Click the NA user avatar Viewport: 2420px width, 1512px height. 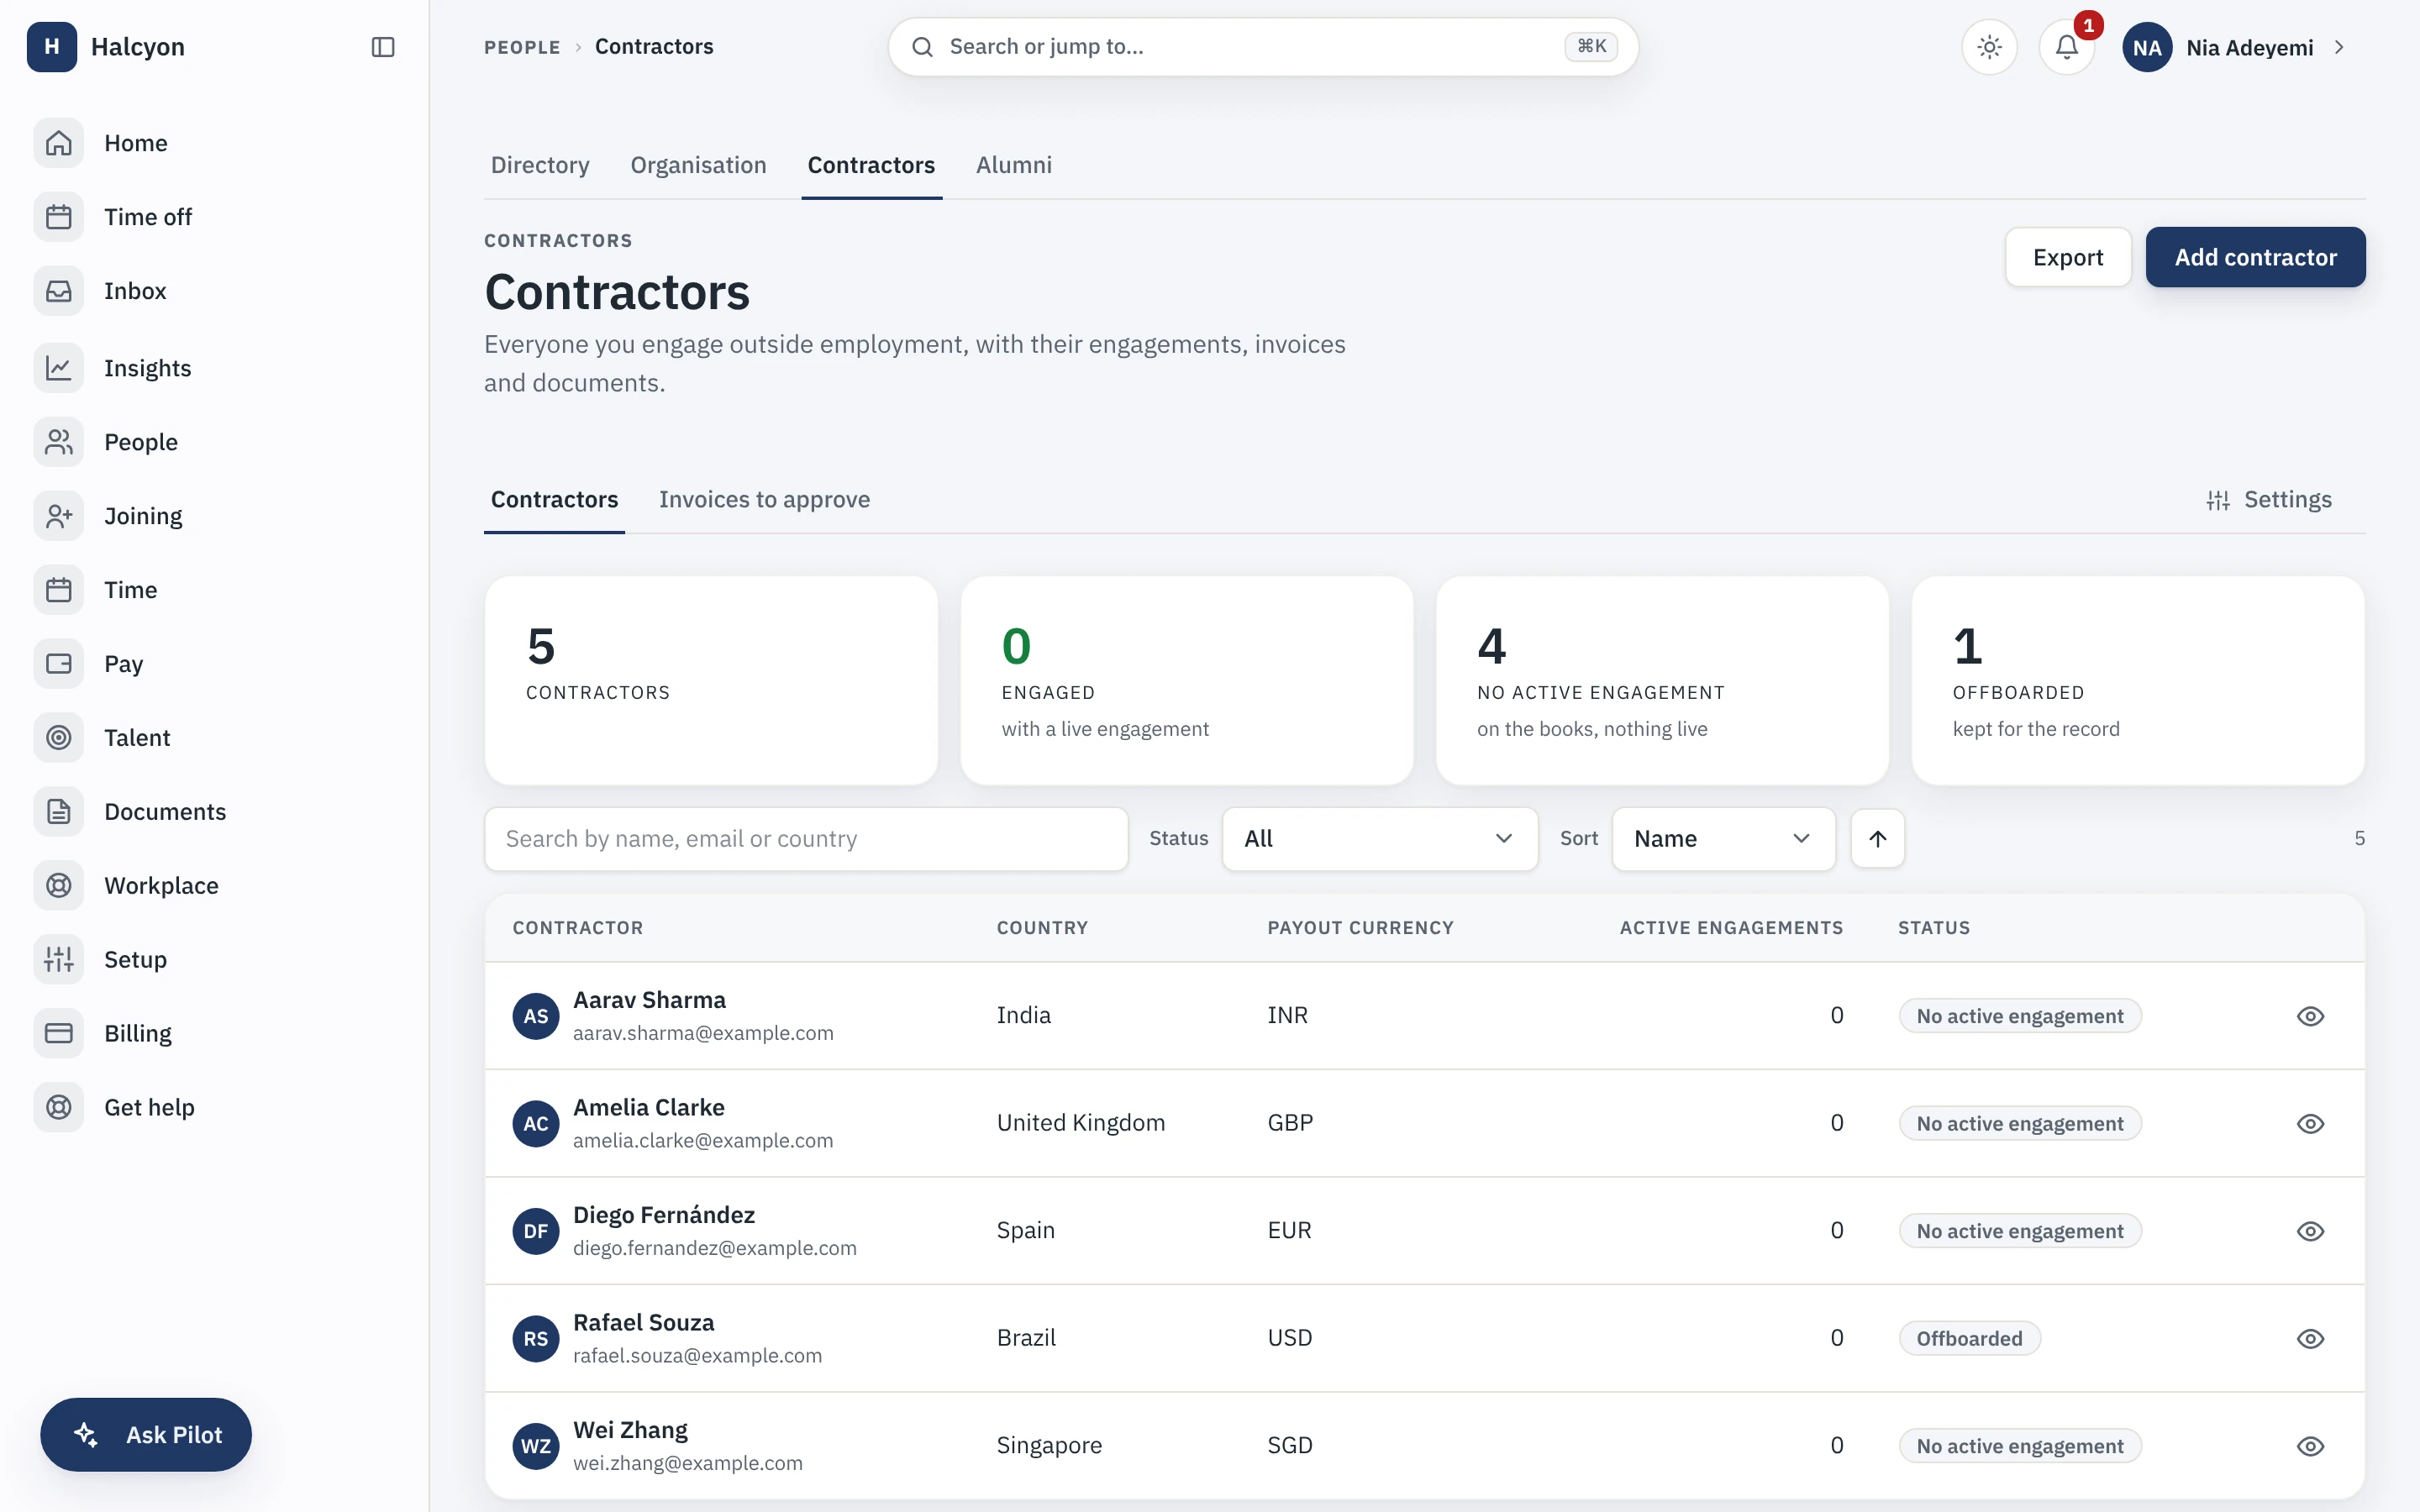pos(2147,47)
